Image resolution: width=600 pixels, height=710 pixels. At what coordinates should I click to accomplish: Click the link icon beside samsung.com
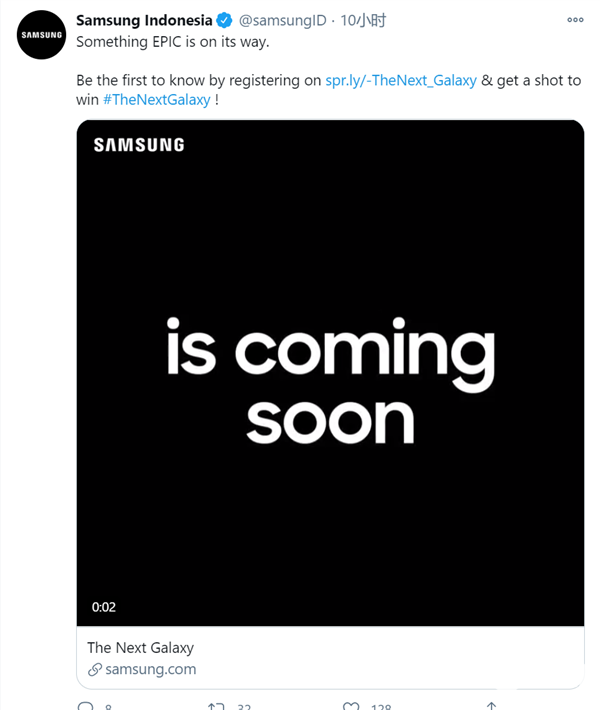[x=95, y=670]
